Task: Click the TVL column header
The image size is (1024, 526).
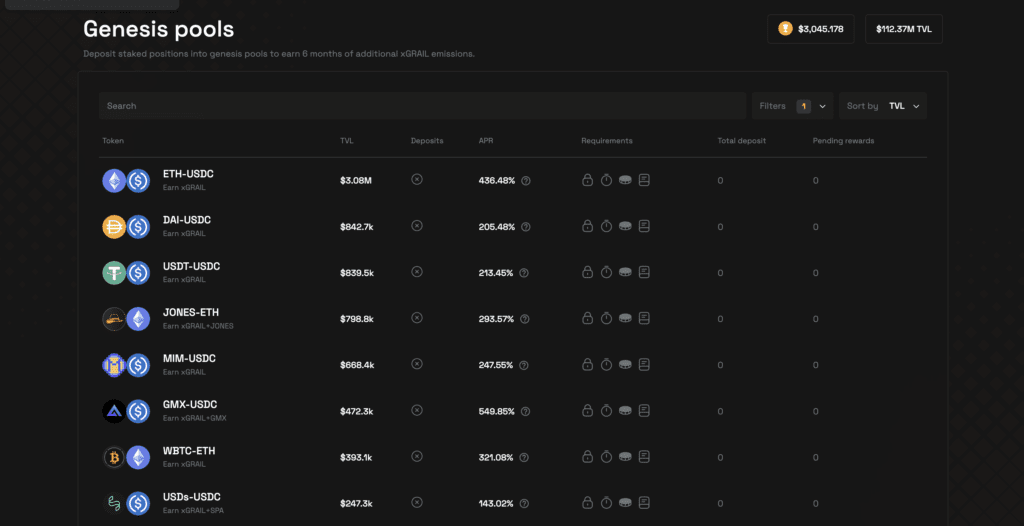Action: pos(347,141)
